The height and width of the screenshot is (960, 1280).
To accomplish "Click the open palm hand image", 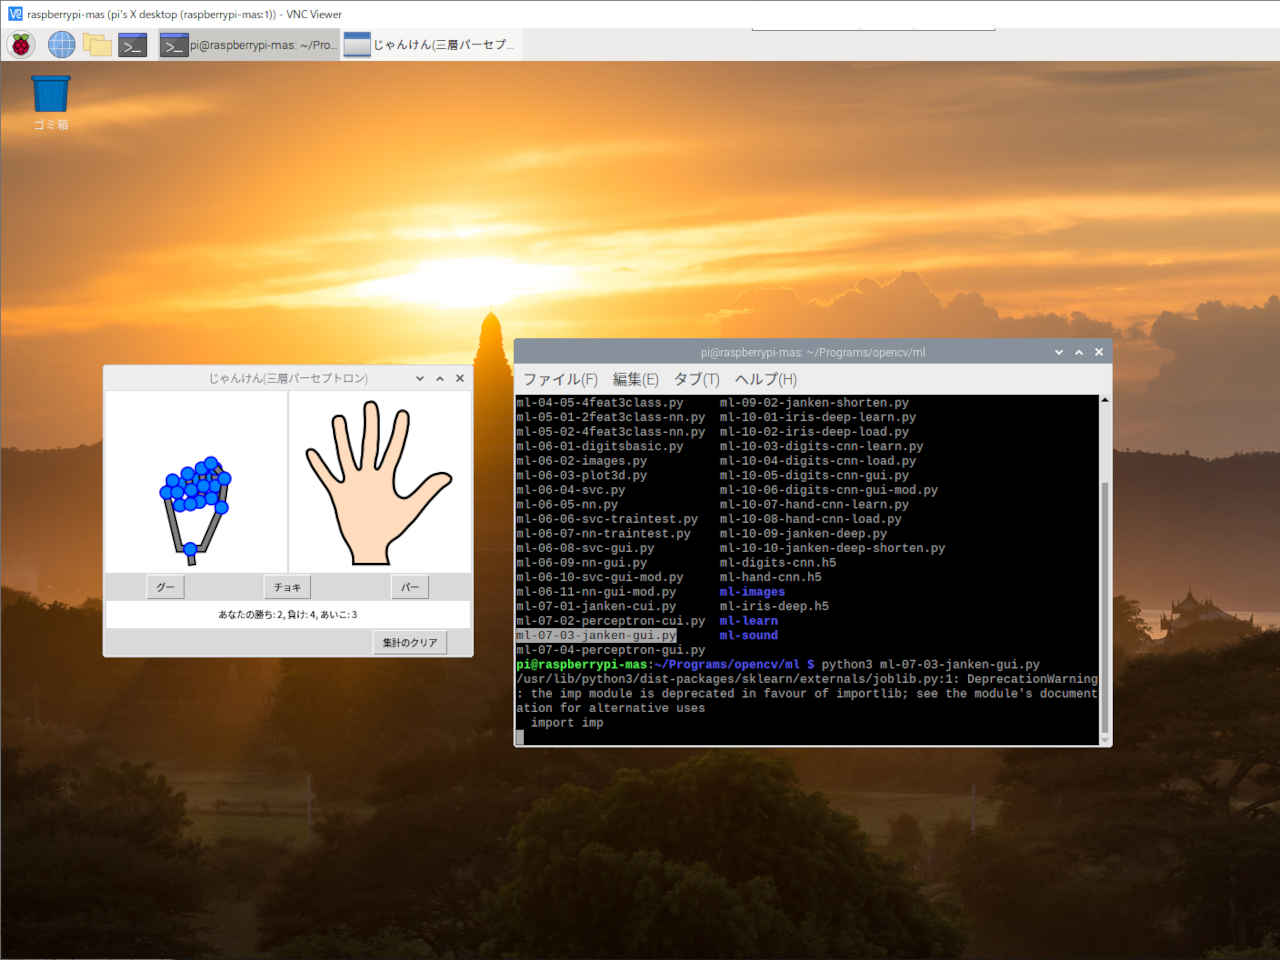I will tap(380, 482).
